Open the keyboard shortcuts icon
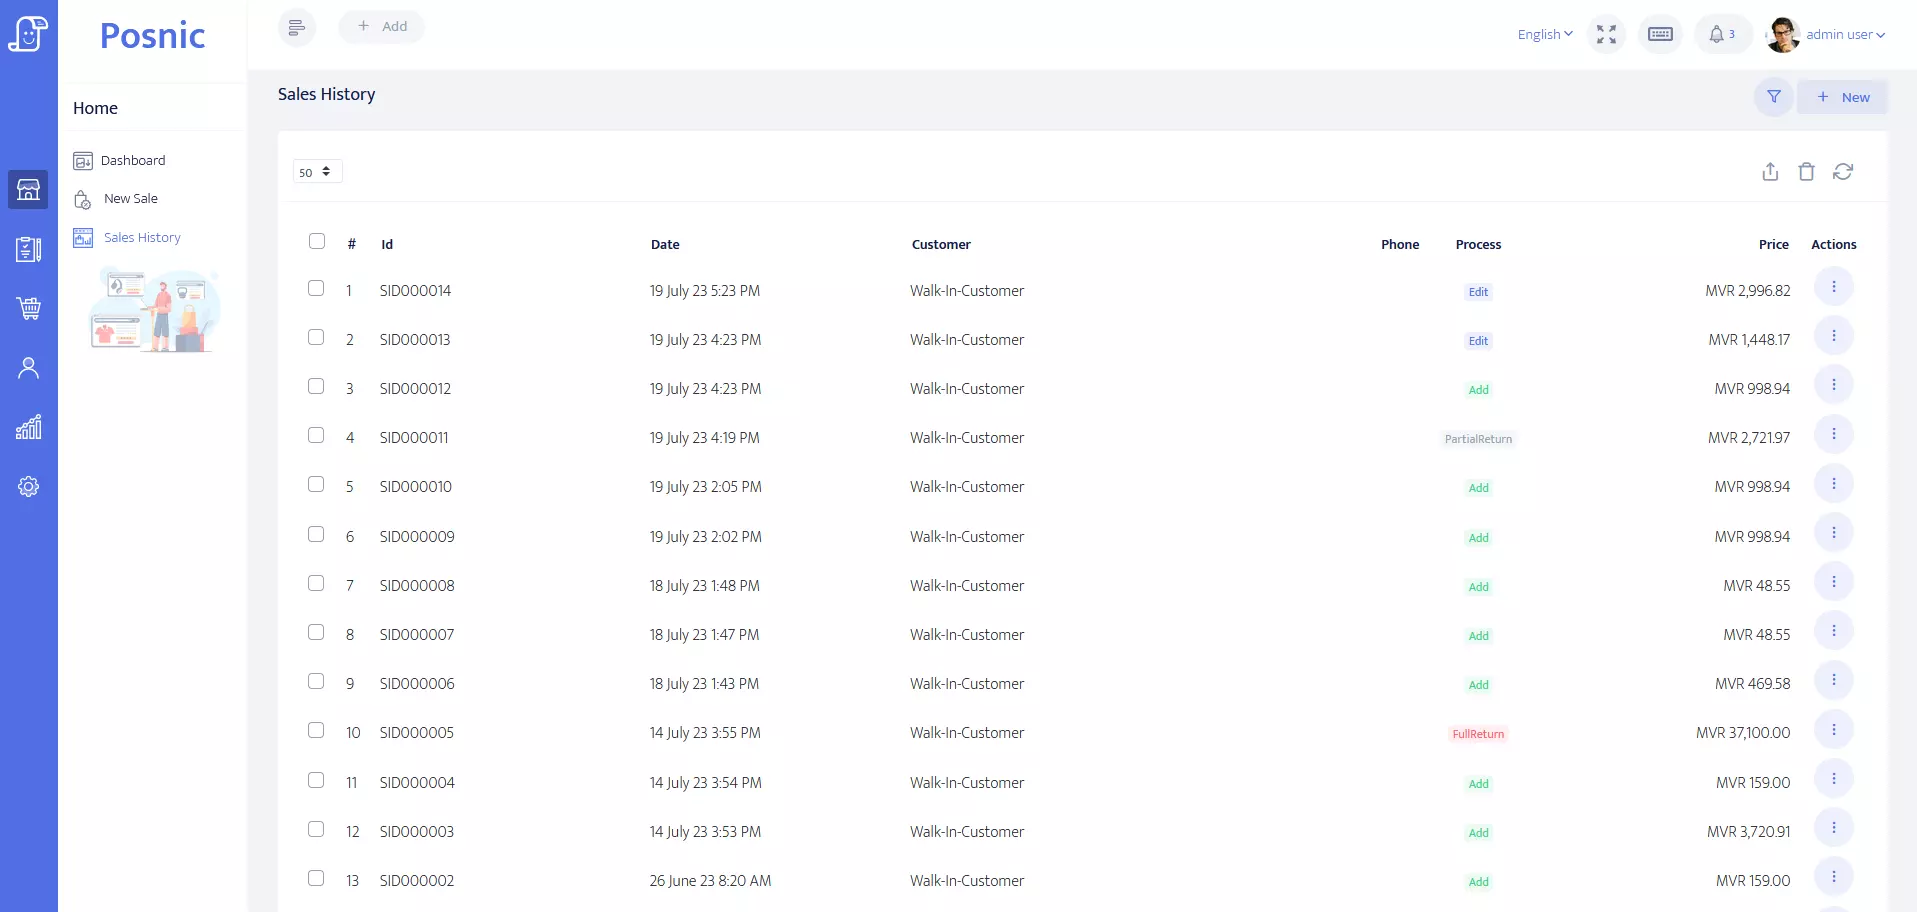The width and height of the screenshot is (1917, 912). (x=1660, y=35)
